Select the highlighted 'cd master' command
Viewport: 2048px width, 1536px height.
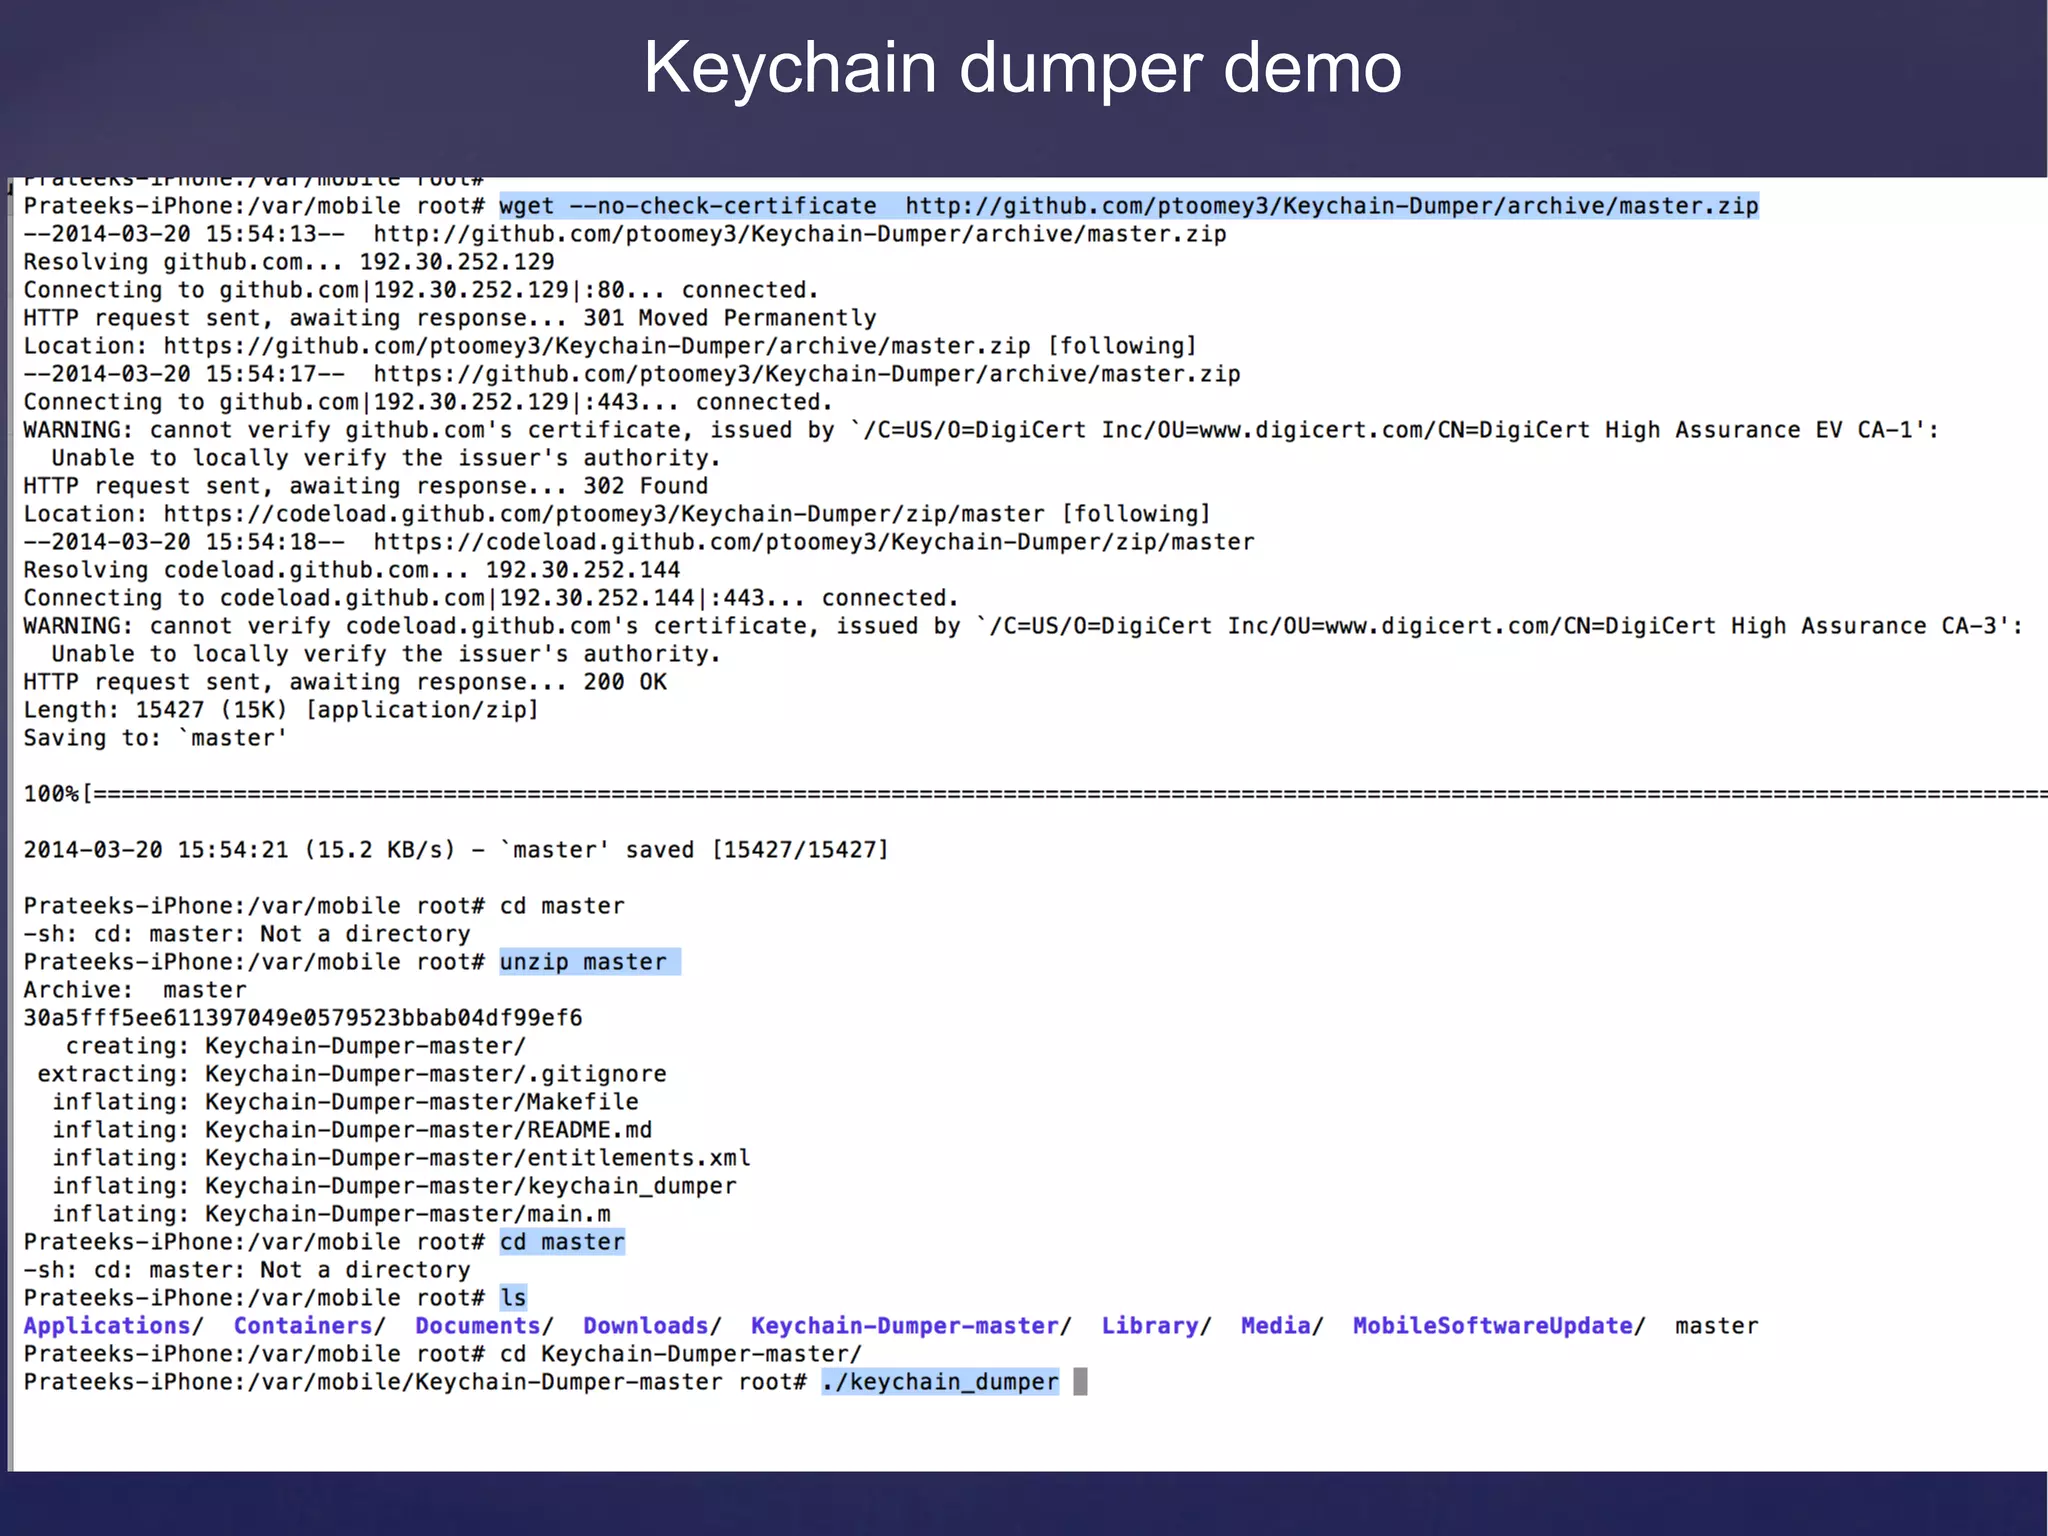(x=562, y=1242)
